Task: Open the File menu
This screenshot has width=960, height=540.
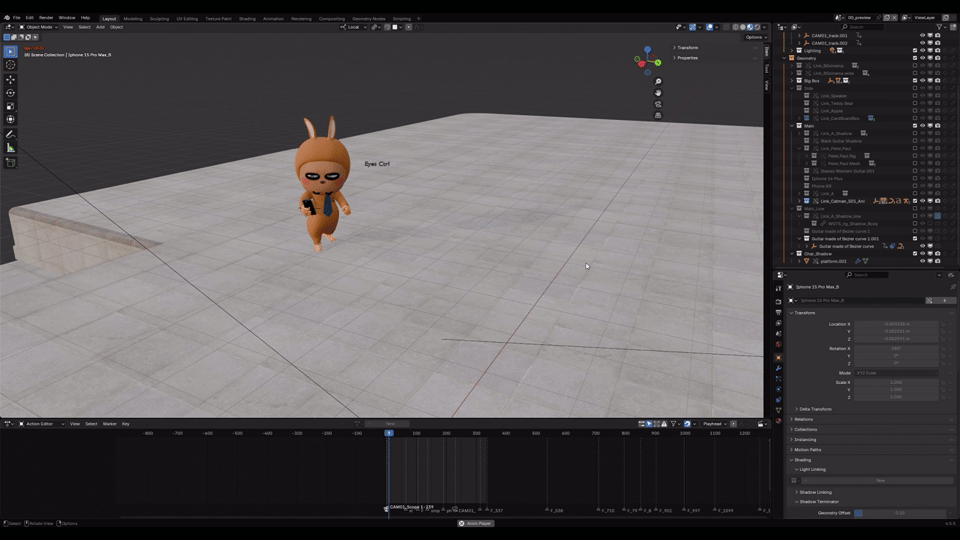Action: (17, 18)
